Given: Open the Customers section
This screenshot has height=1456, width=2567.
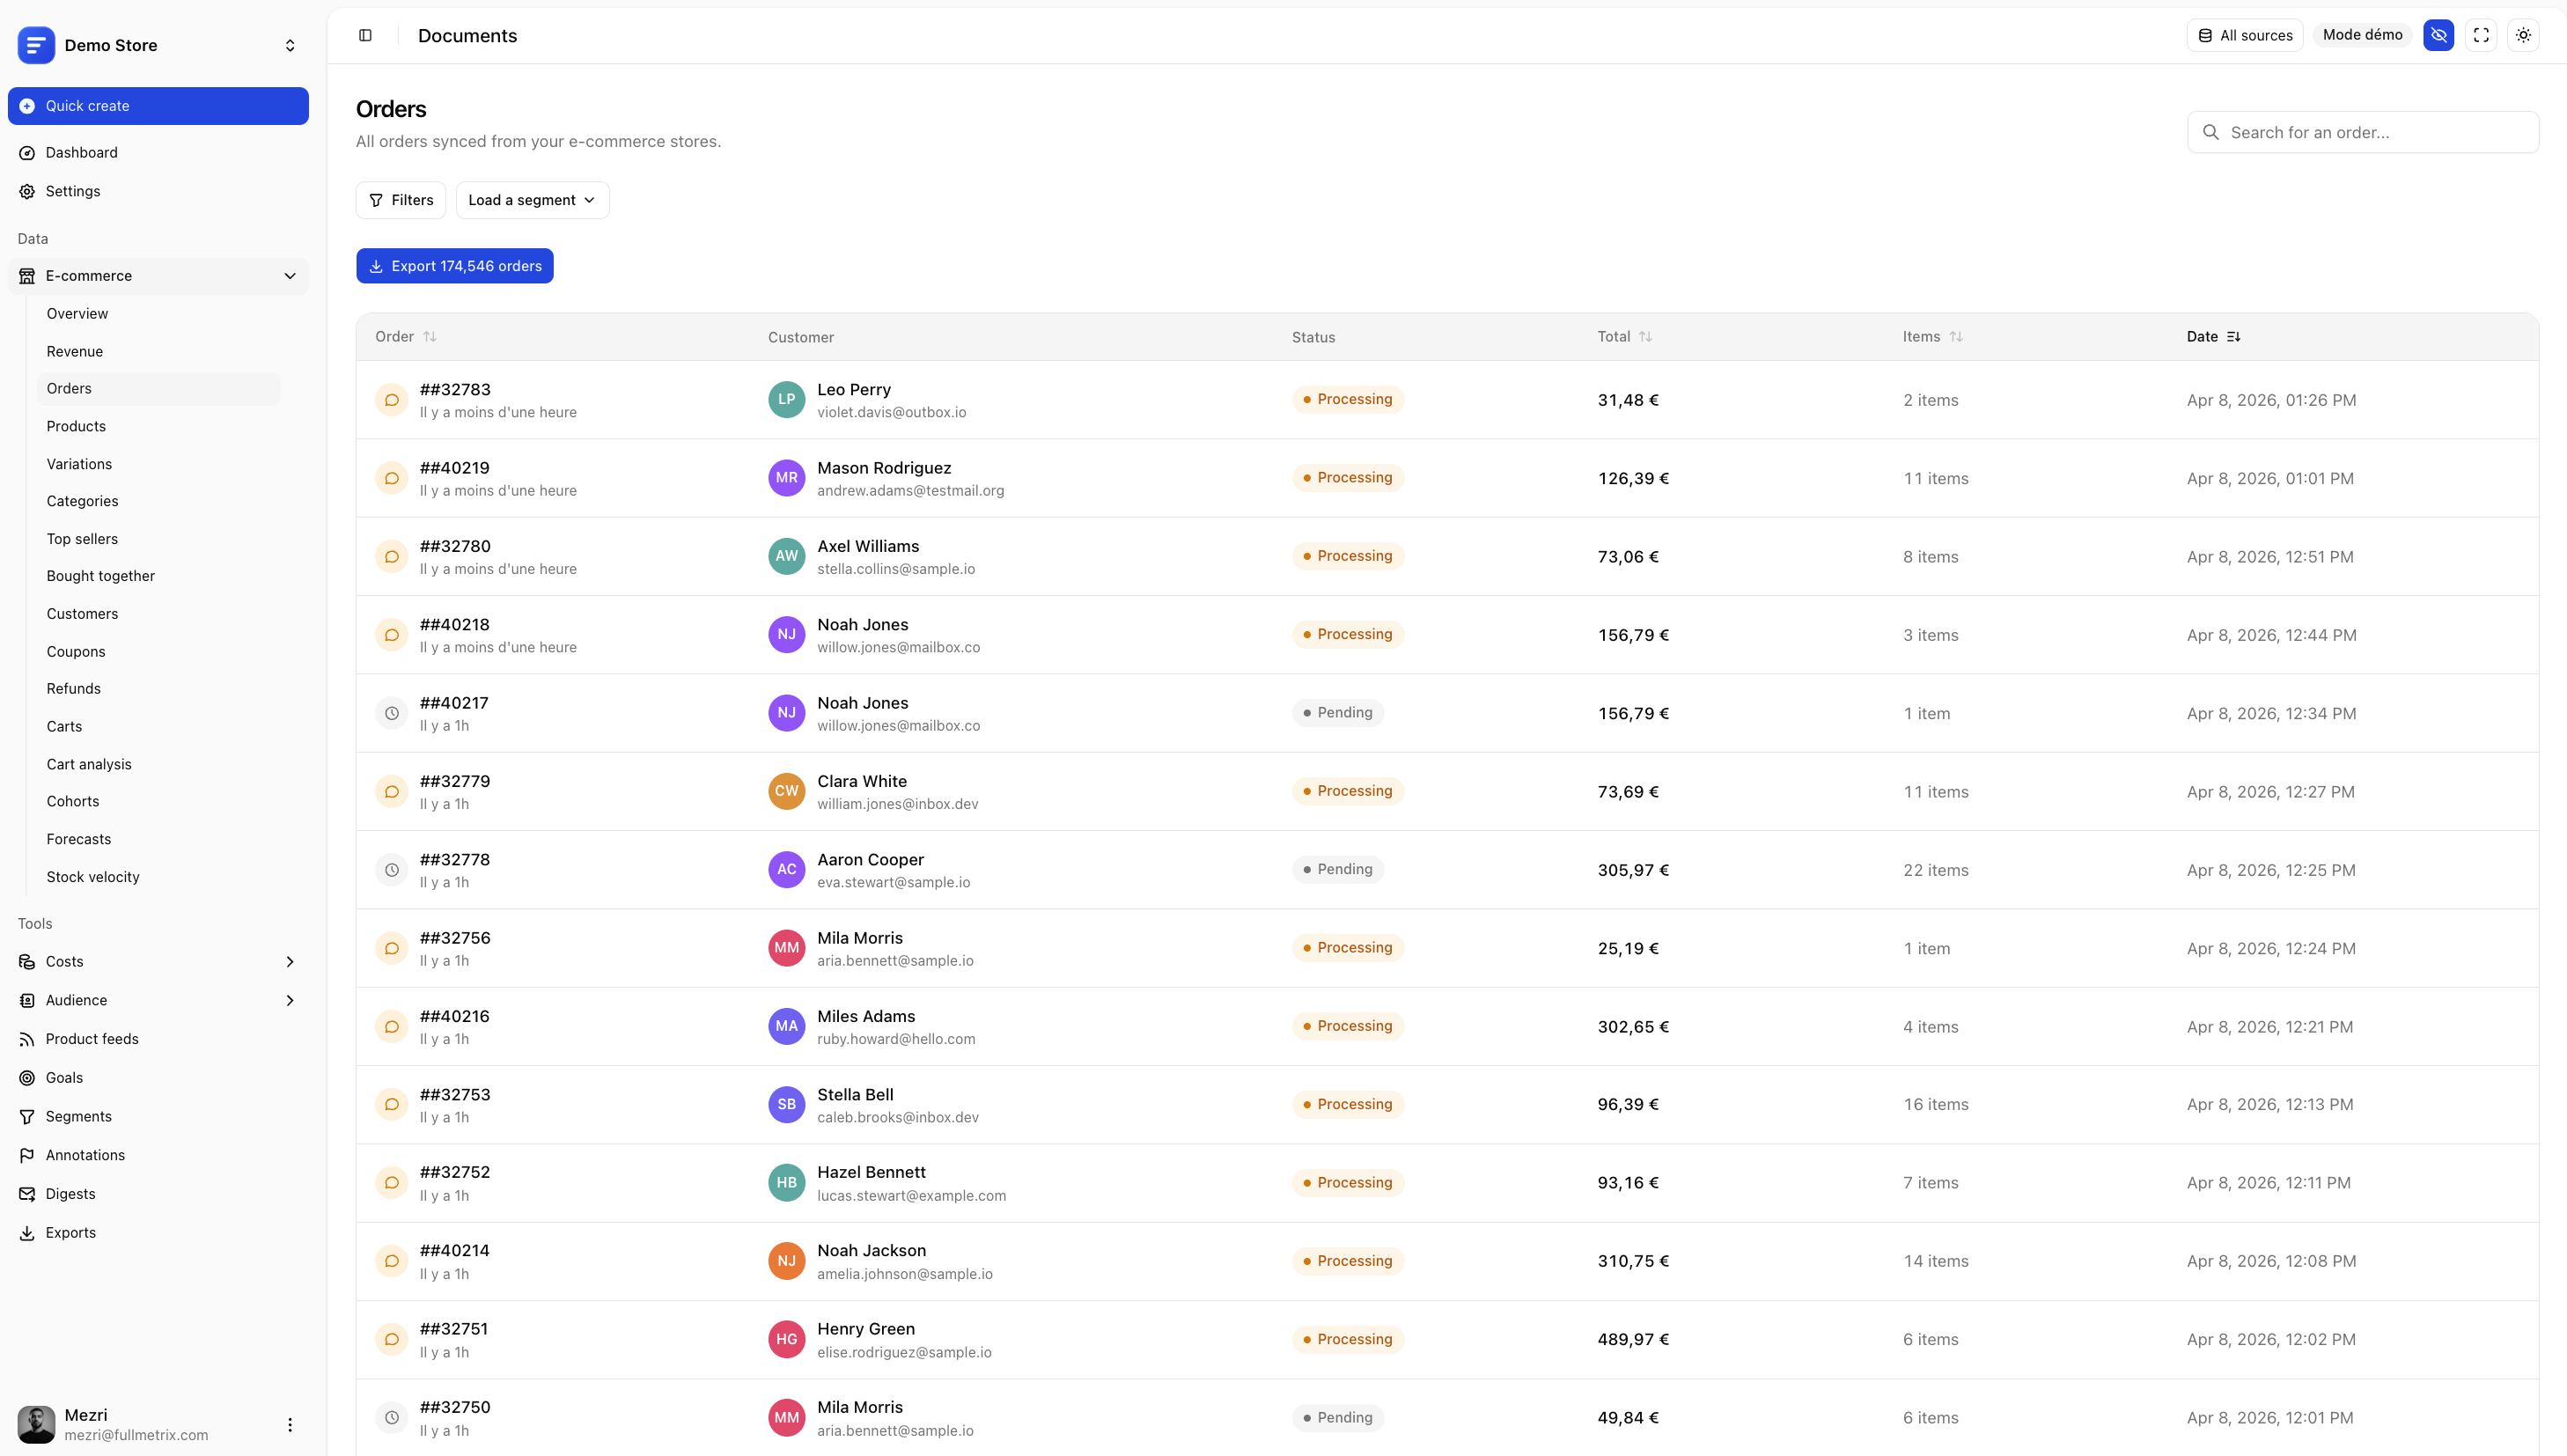Looking at the screenshot, I should pyautogui.click(x=81, y=613).
